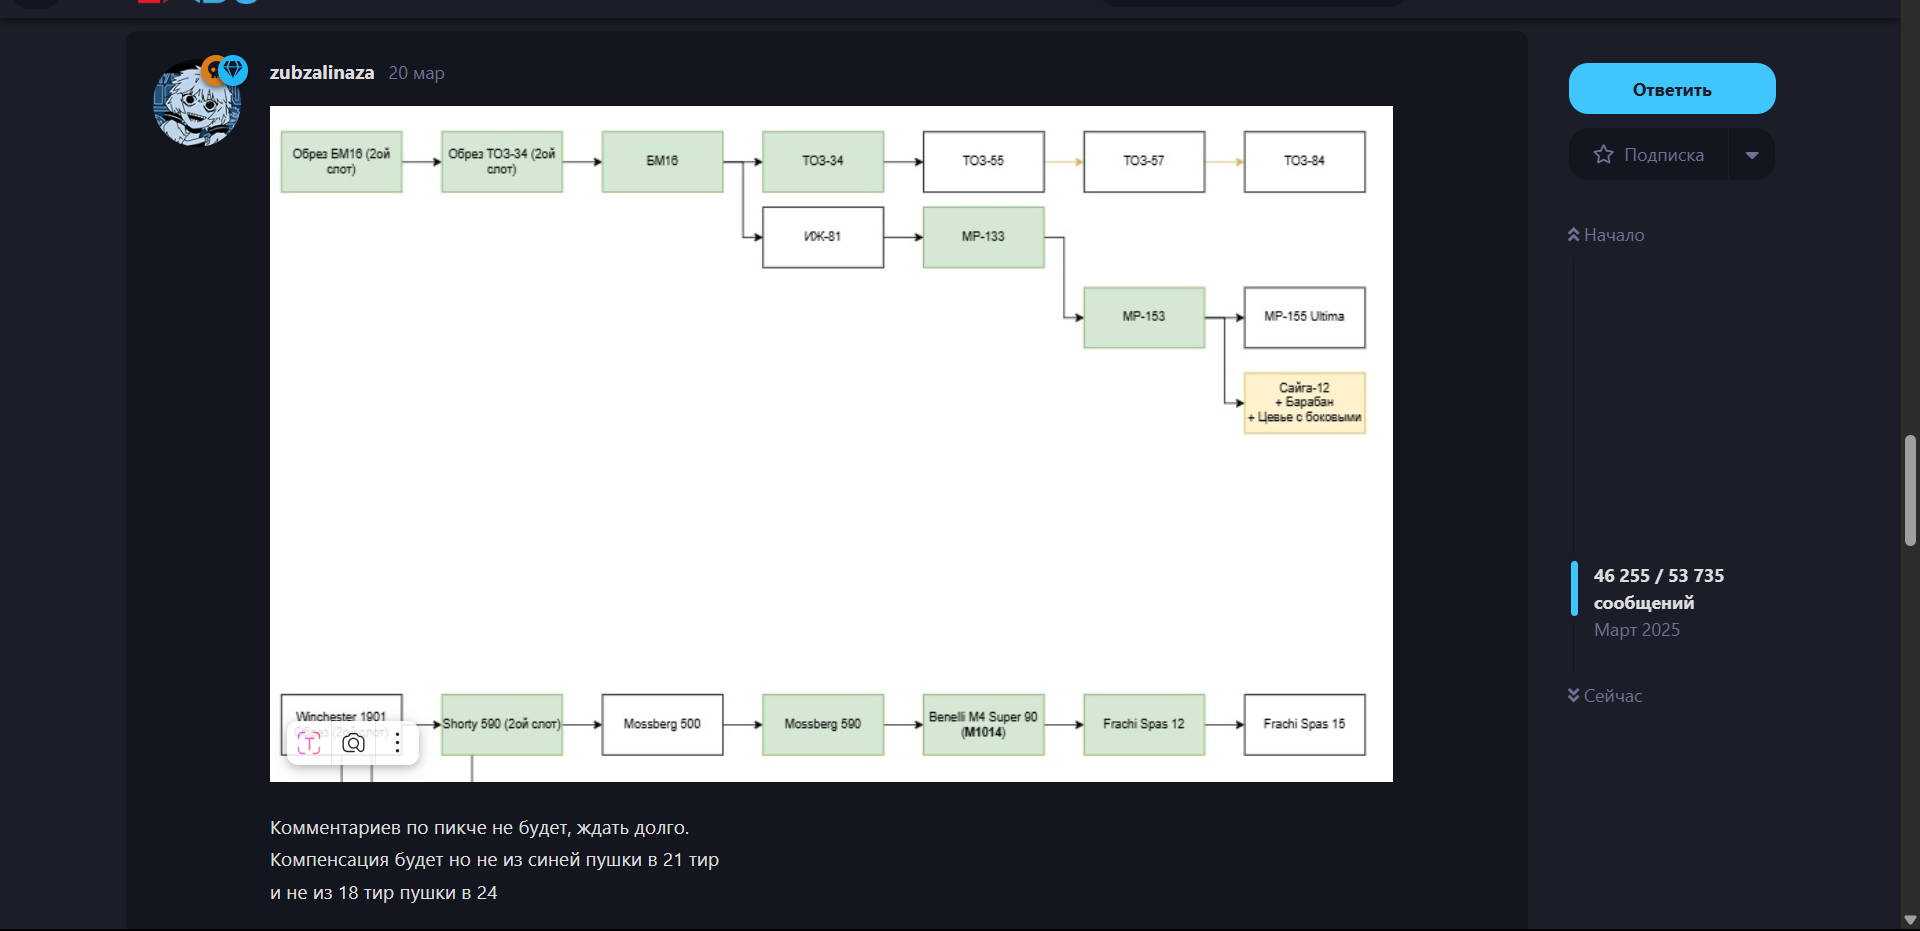Image resolution: width=1920 pixels, height=931 pixels.
Task: Jump to latest post via Сейчас
Action: (x=1605, y=696)
